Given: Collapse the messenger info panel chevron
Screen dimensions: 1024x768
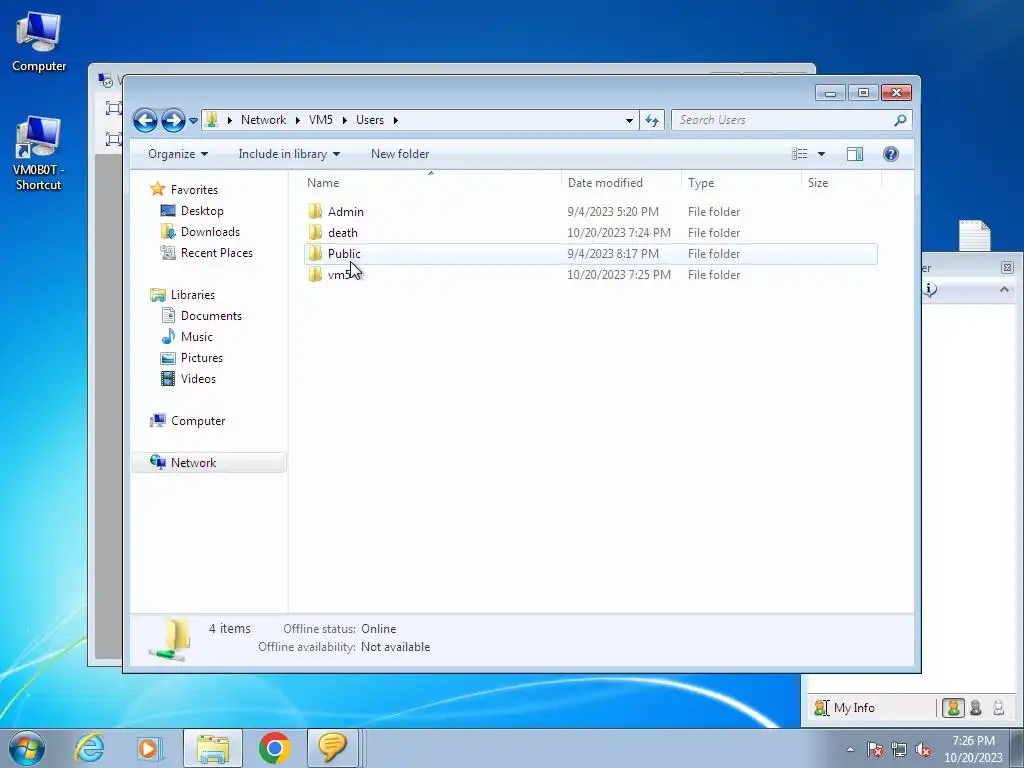Looking at the screenshot, I should click(x=1004, y=289).
